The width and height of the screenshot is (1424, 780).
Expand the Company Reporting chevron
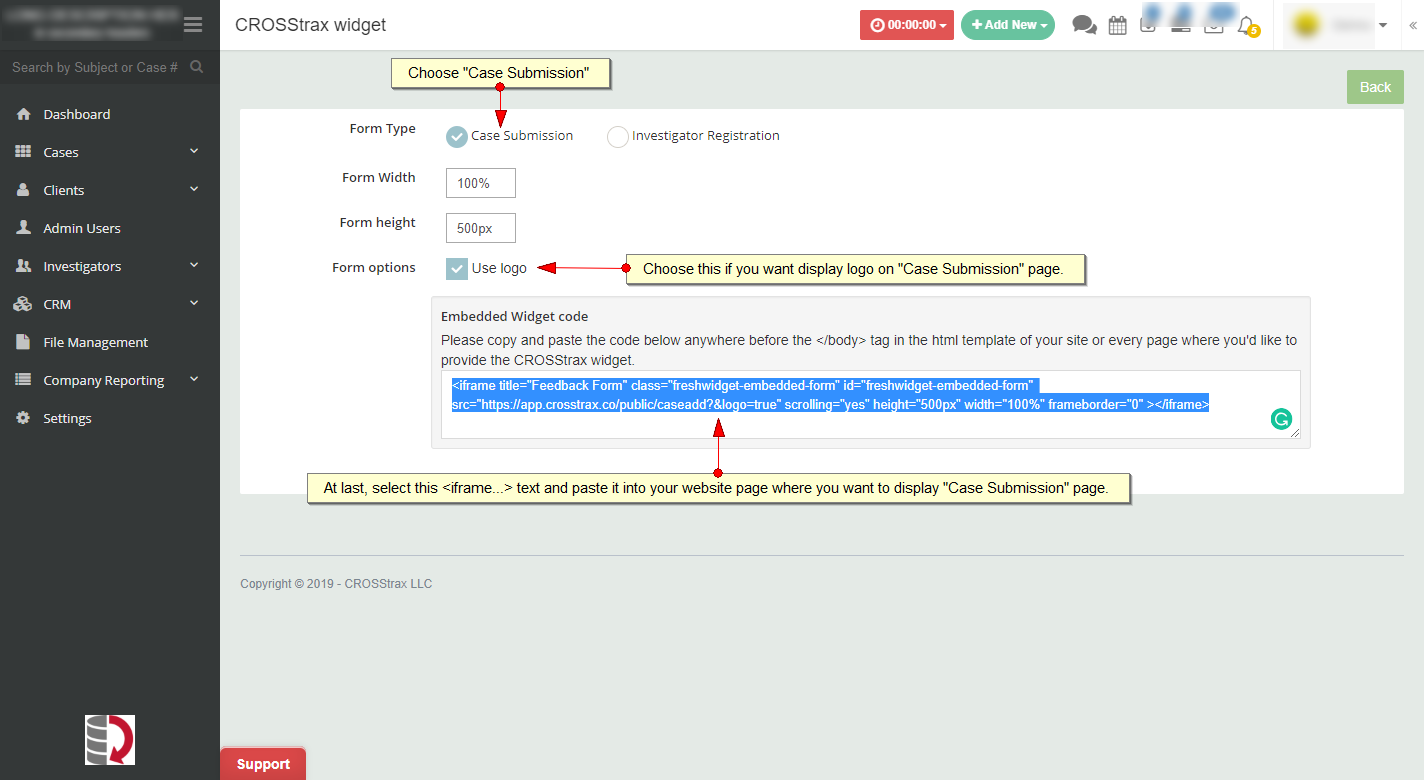tap(194, 379)
